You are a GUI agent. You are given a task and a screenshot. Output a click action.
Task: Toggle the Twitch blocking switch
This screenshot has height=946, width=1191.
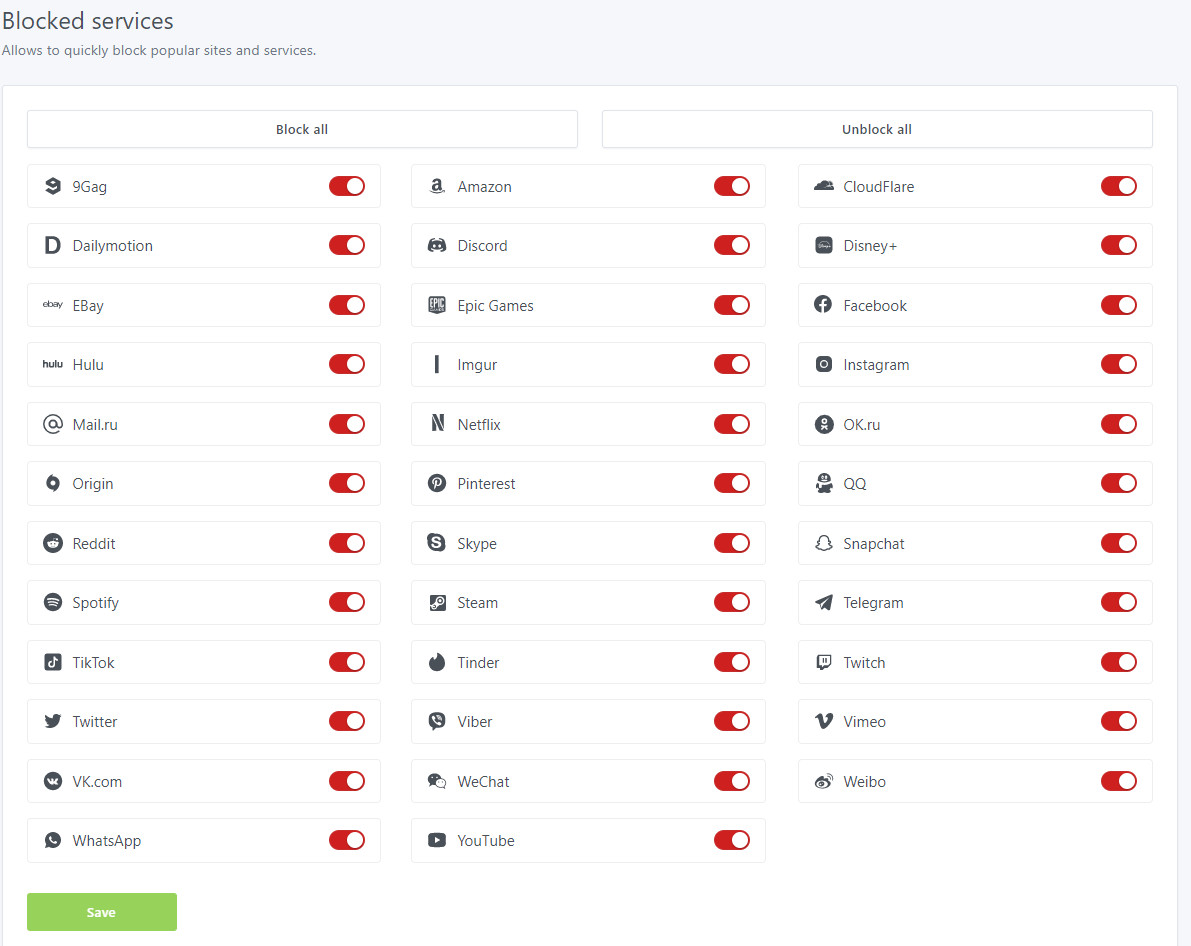tap(1119, 662)
